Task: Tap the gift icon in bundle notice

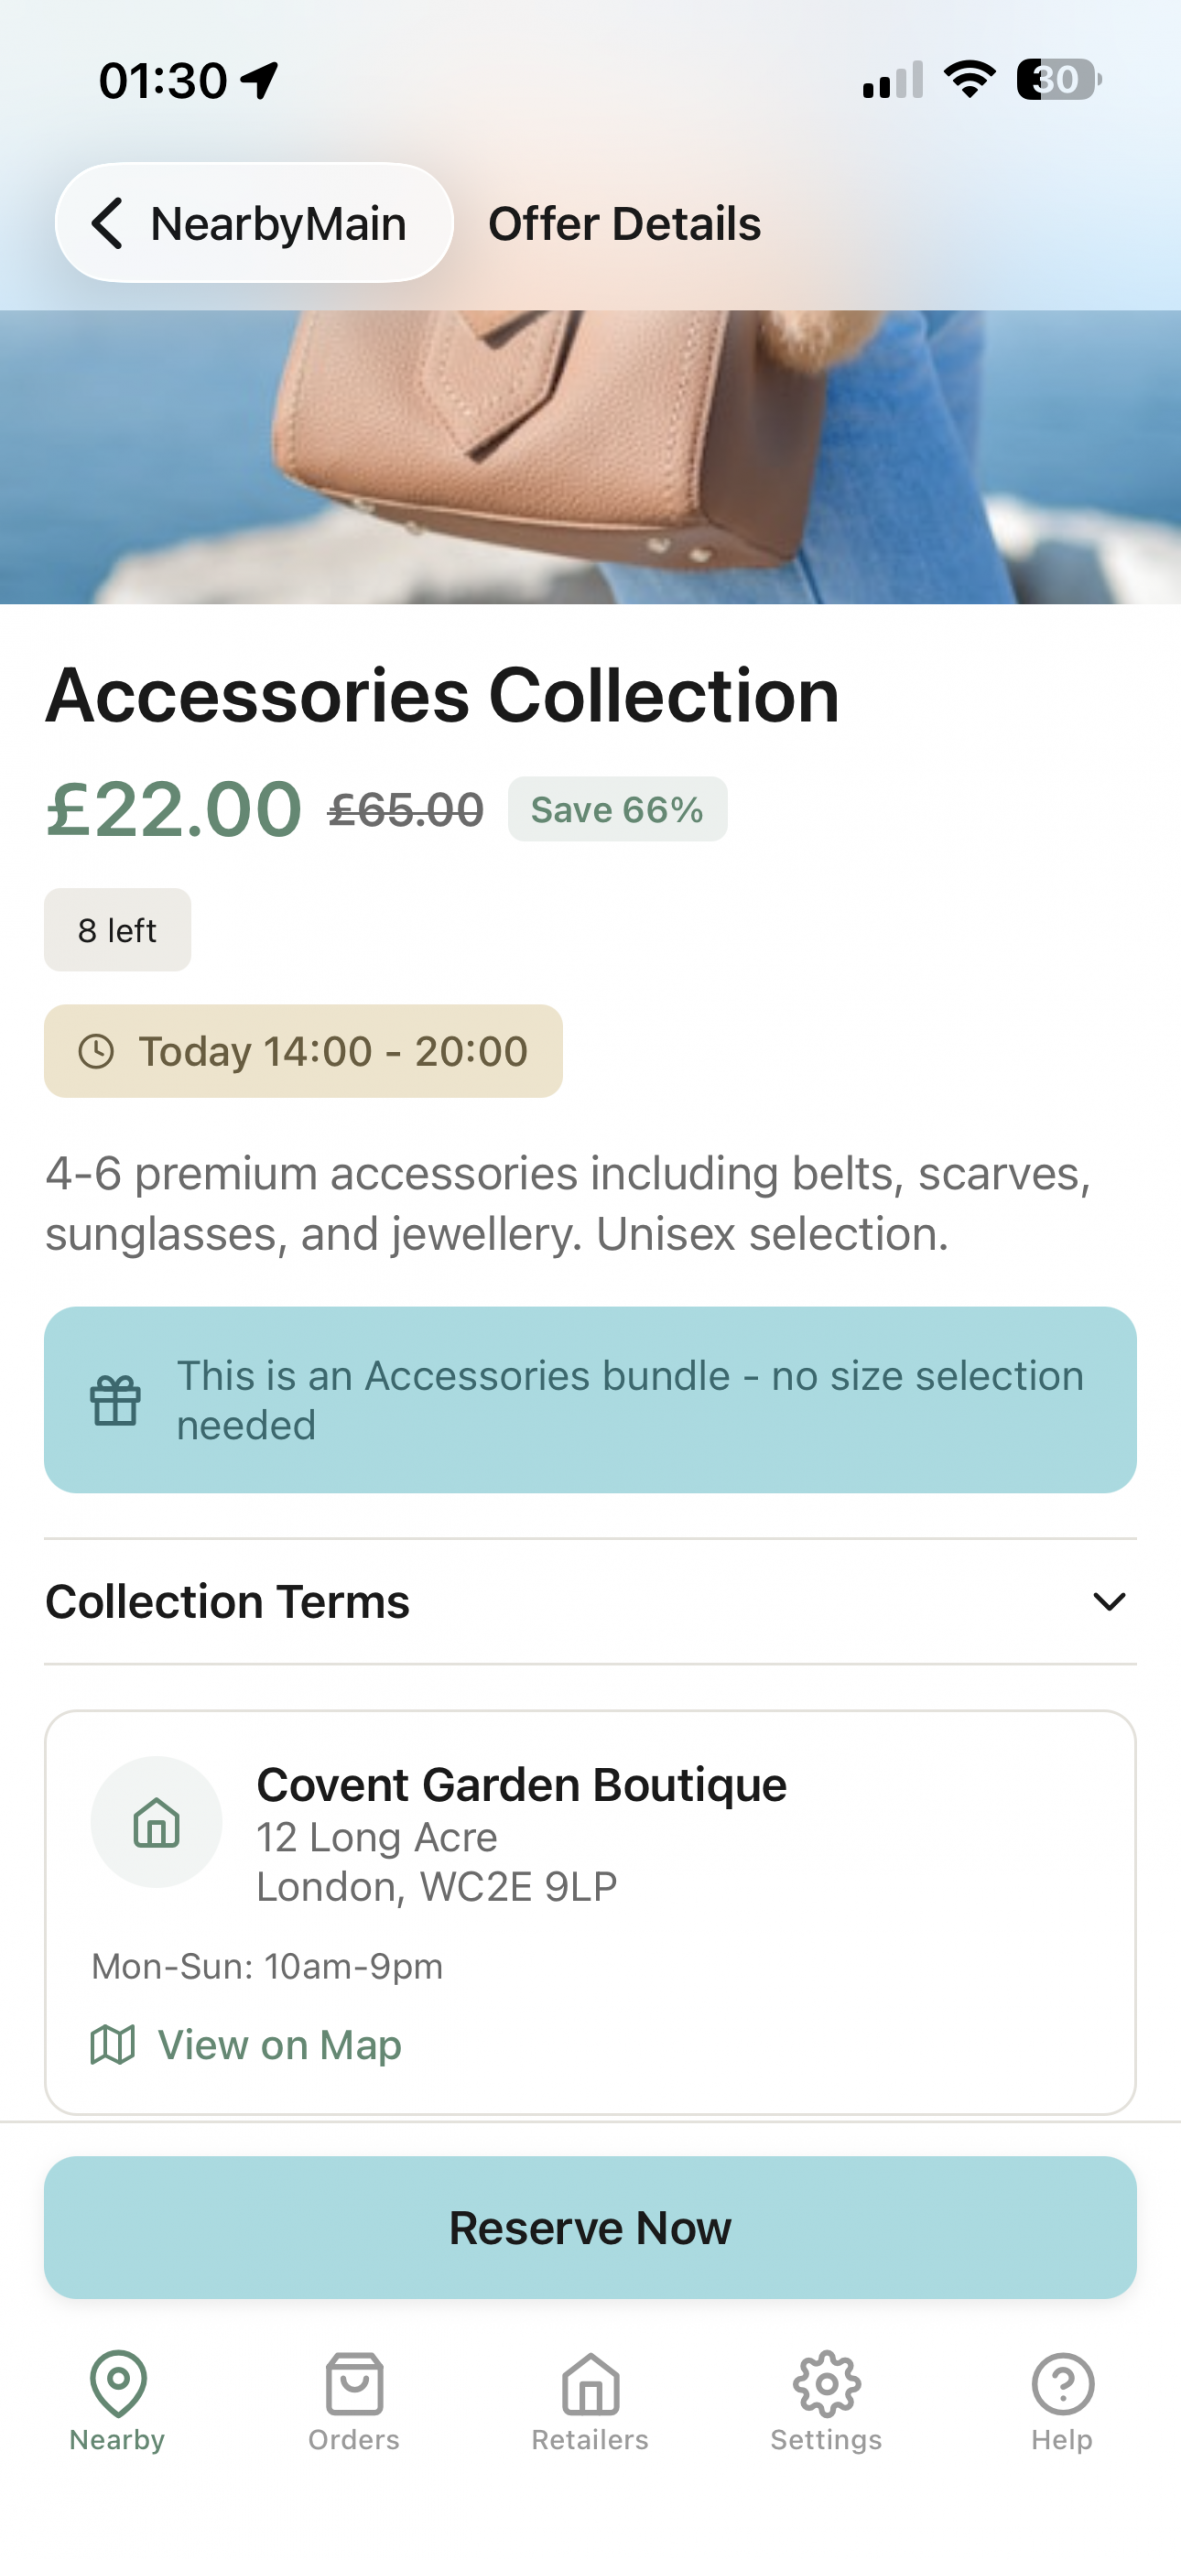Action: pos(115,1399)
